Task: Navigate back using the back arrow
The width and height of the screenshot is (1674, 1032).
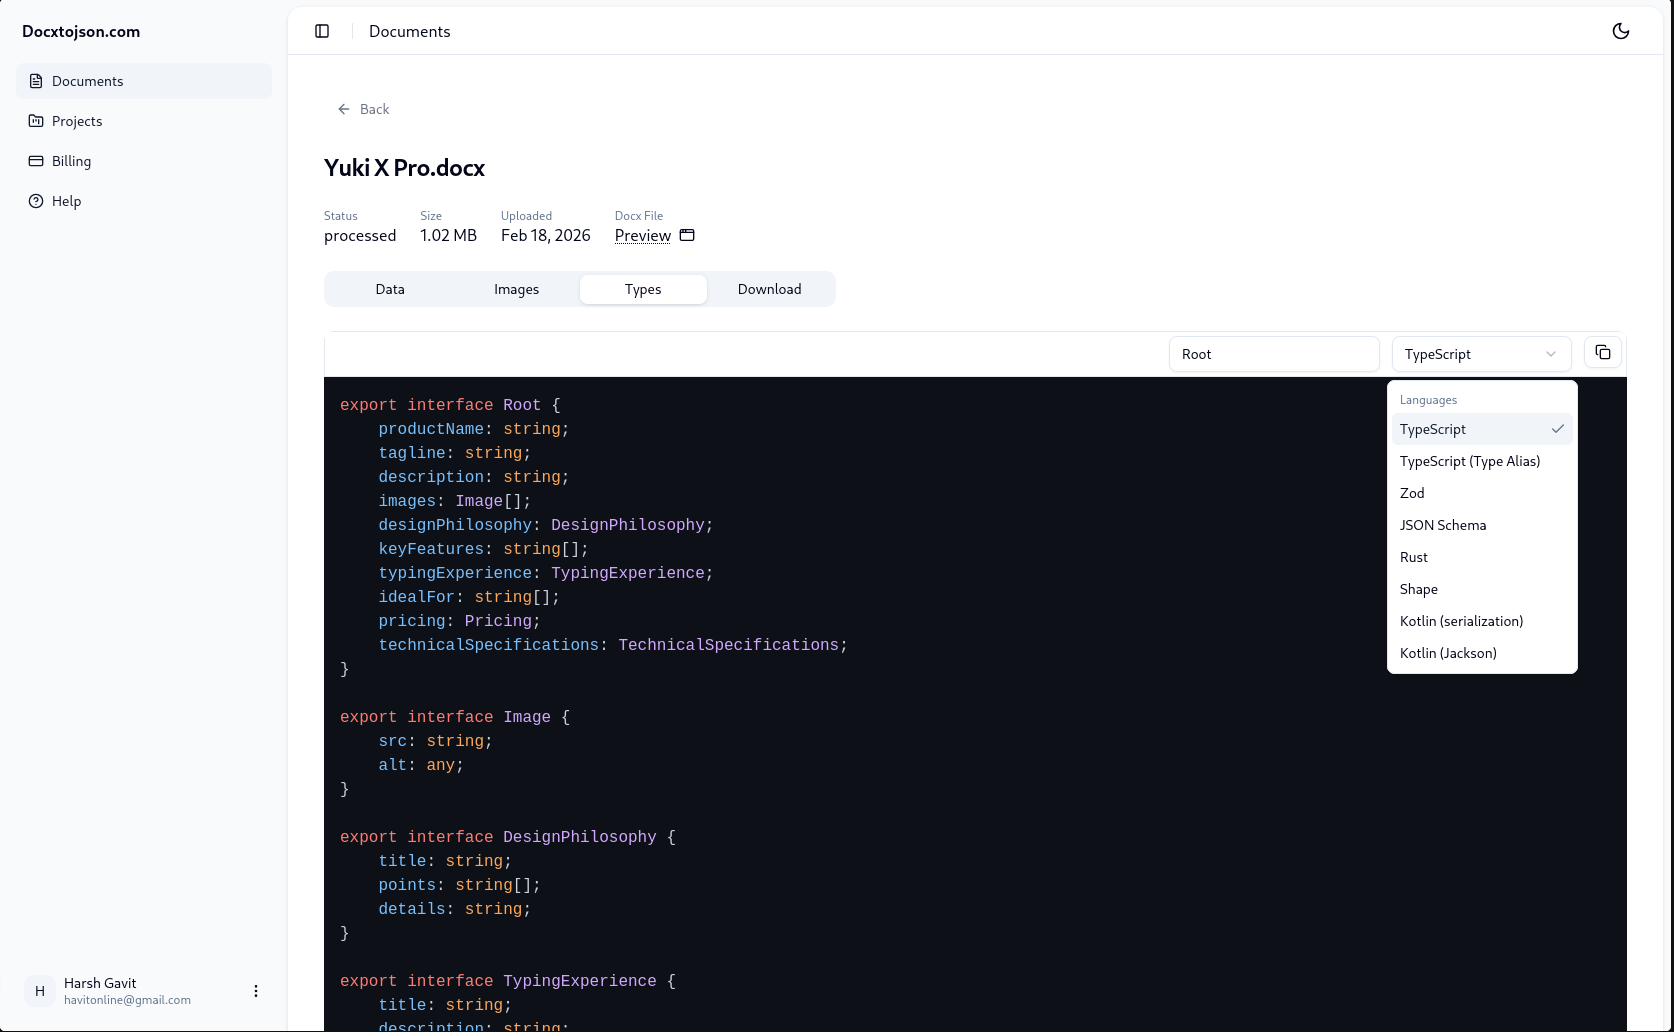Action: pyautogui.click(x=343, y=109)
